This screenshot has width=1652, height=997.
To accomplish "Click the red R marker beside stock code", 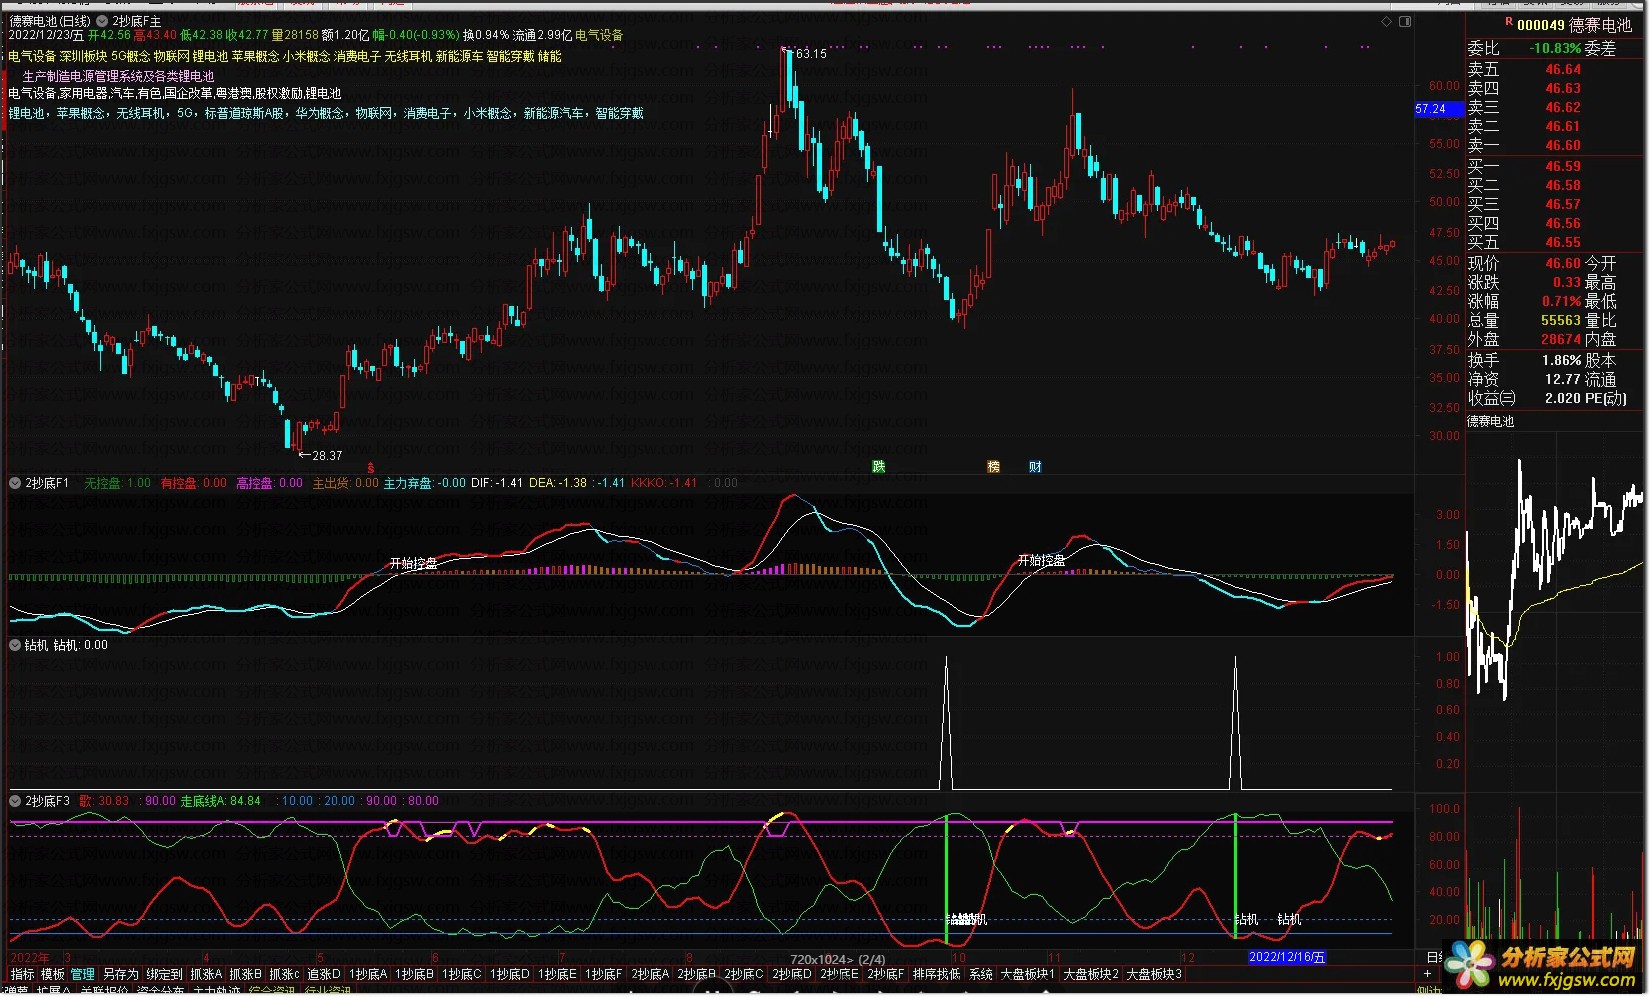I will pyautogui.click(x=1509, y=21).
